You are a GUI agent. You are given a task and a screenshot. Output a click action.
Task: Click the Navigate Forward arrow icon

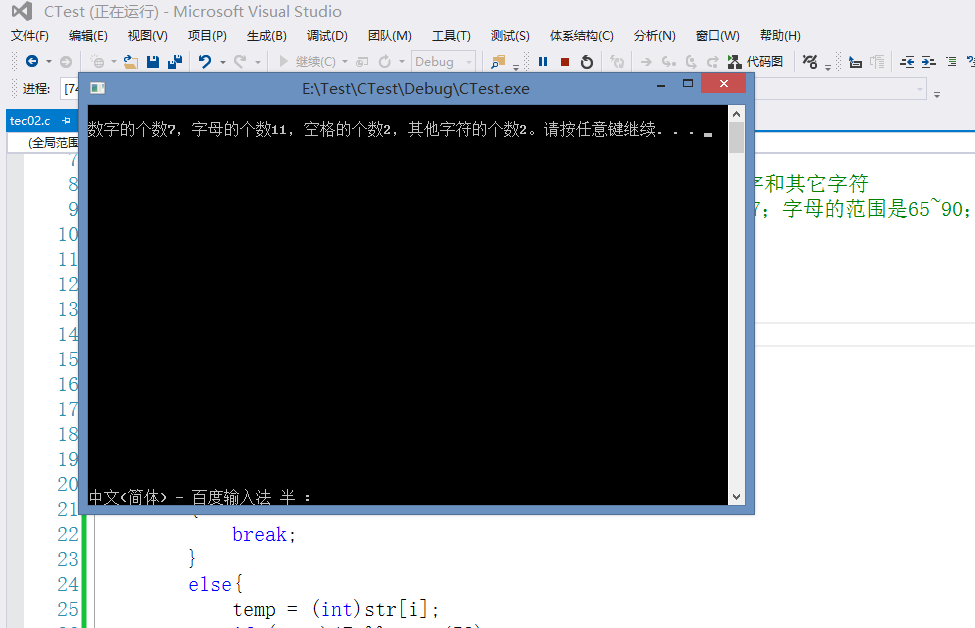[x=65, y=62]
